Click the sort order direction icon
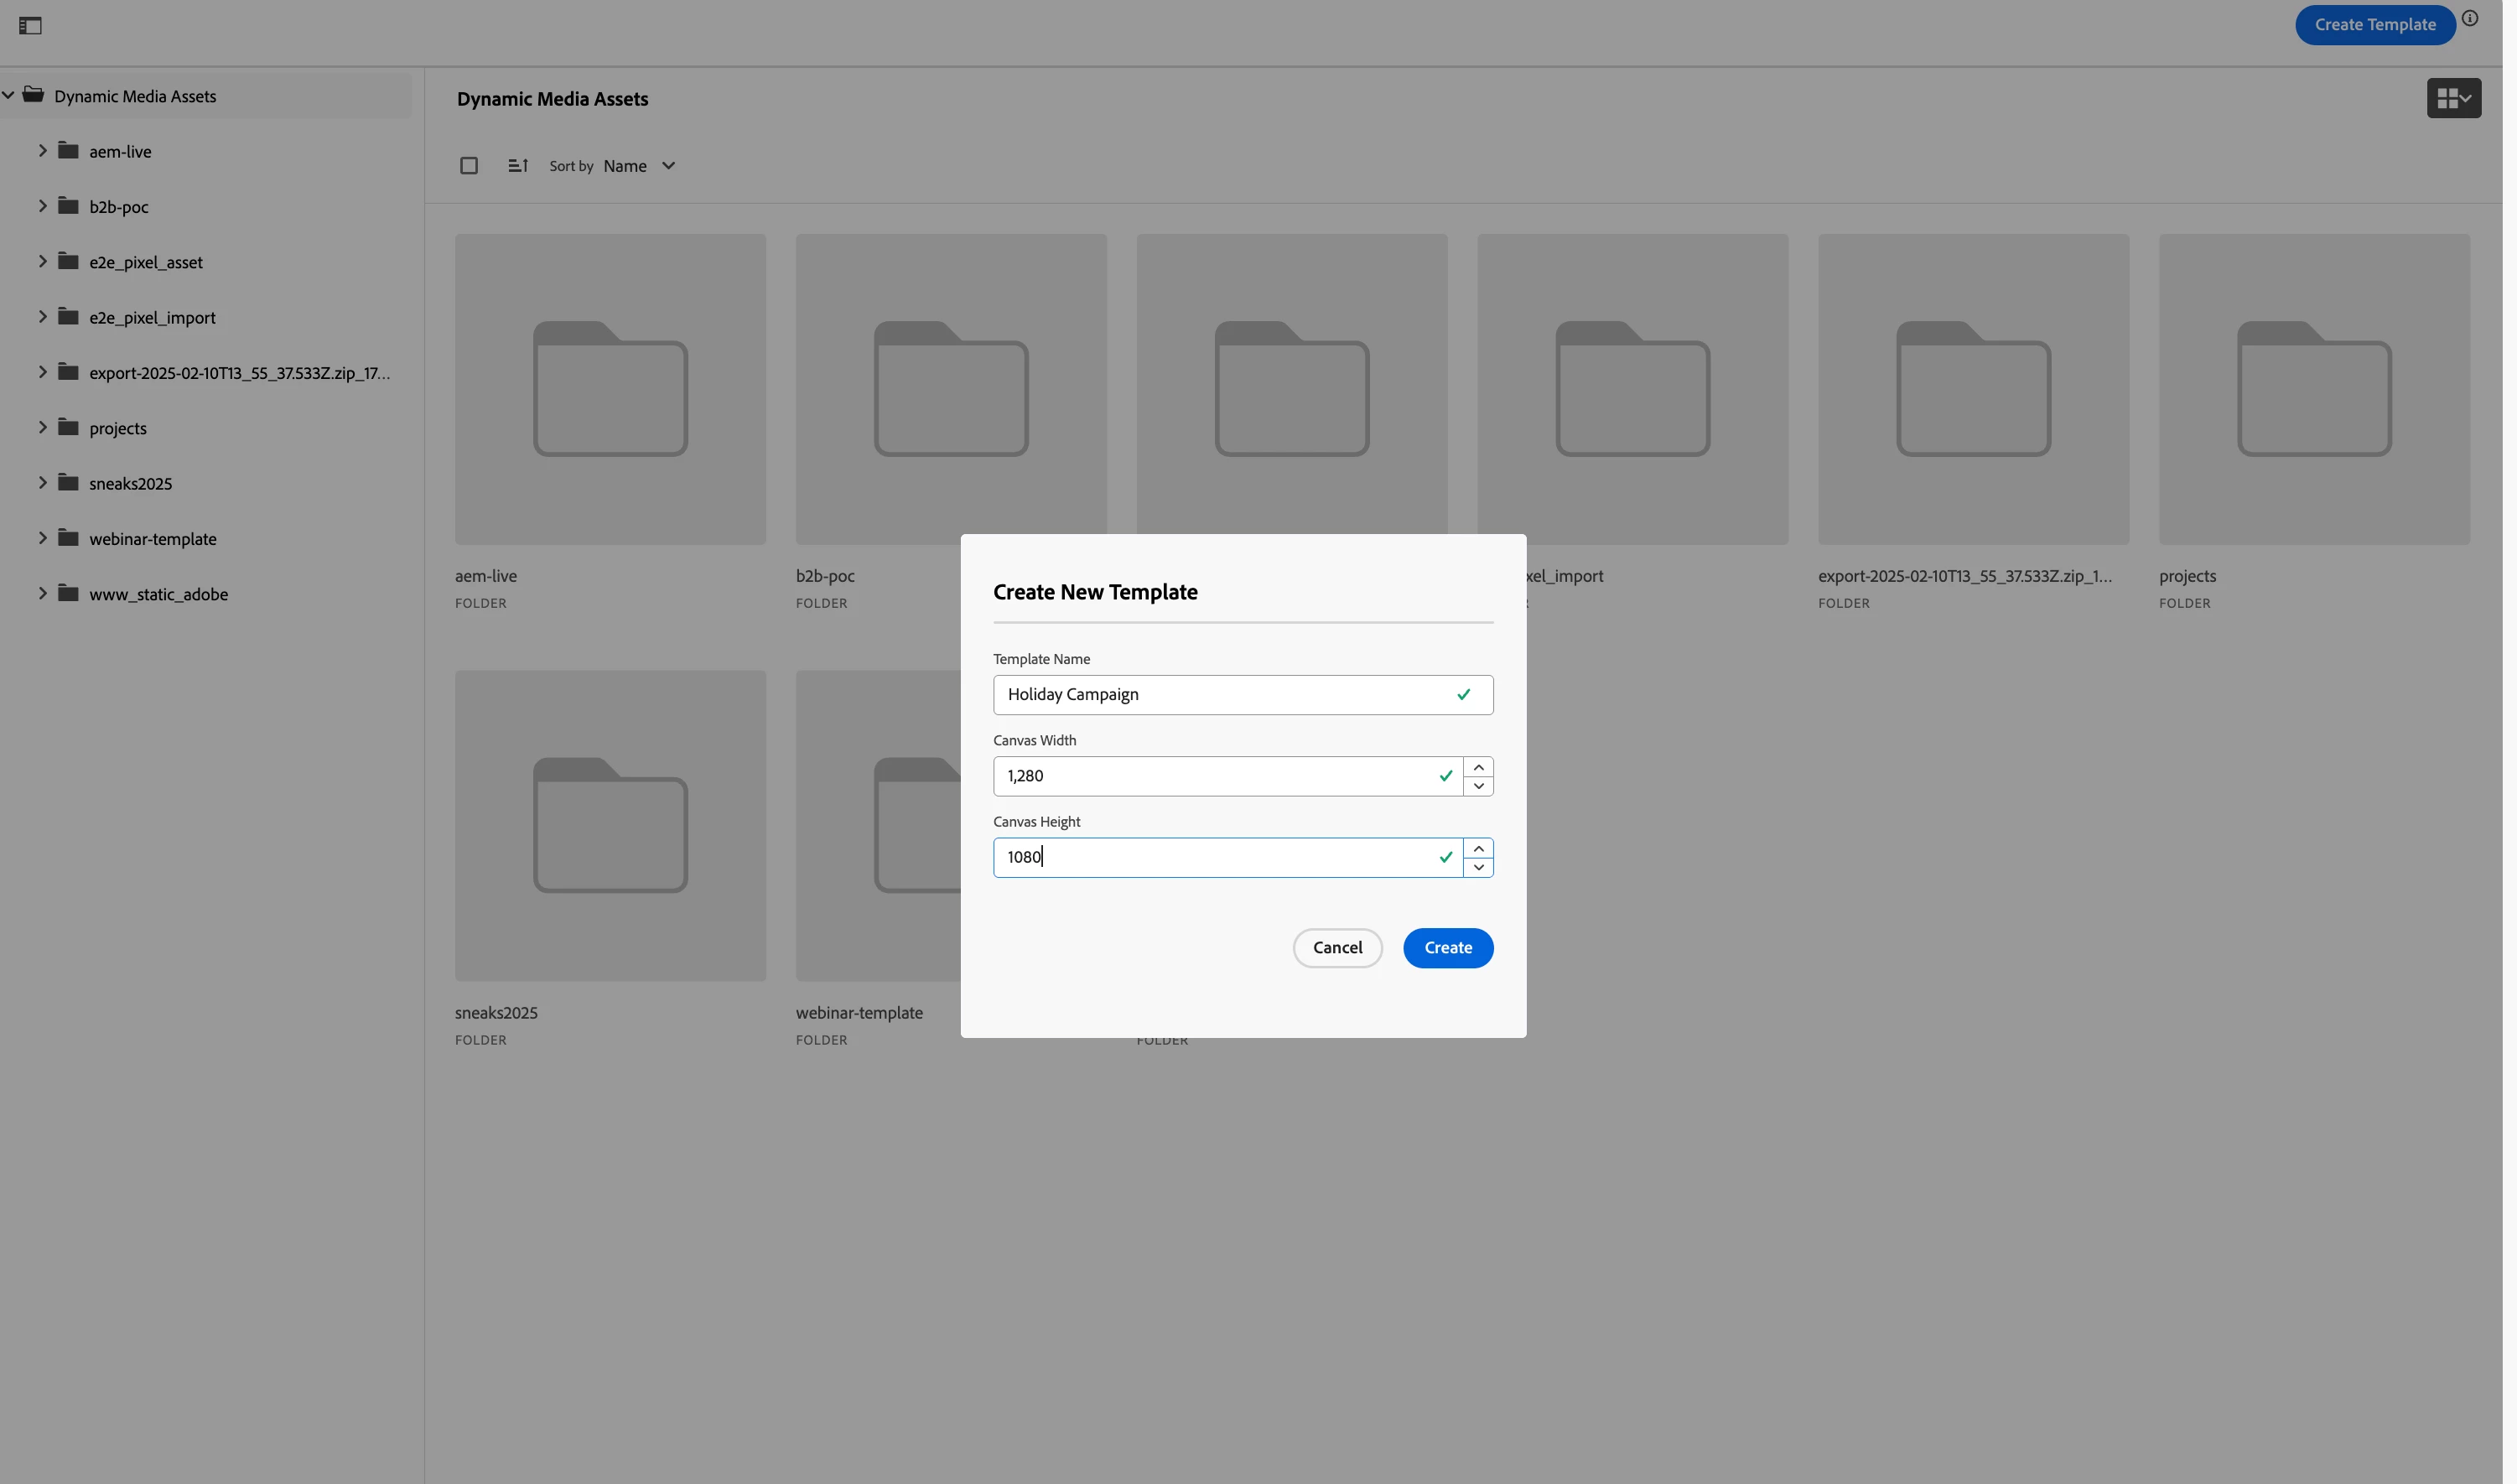2517x1484 pixels. (520, 166)
